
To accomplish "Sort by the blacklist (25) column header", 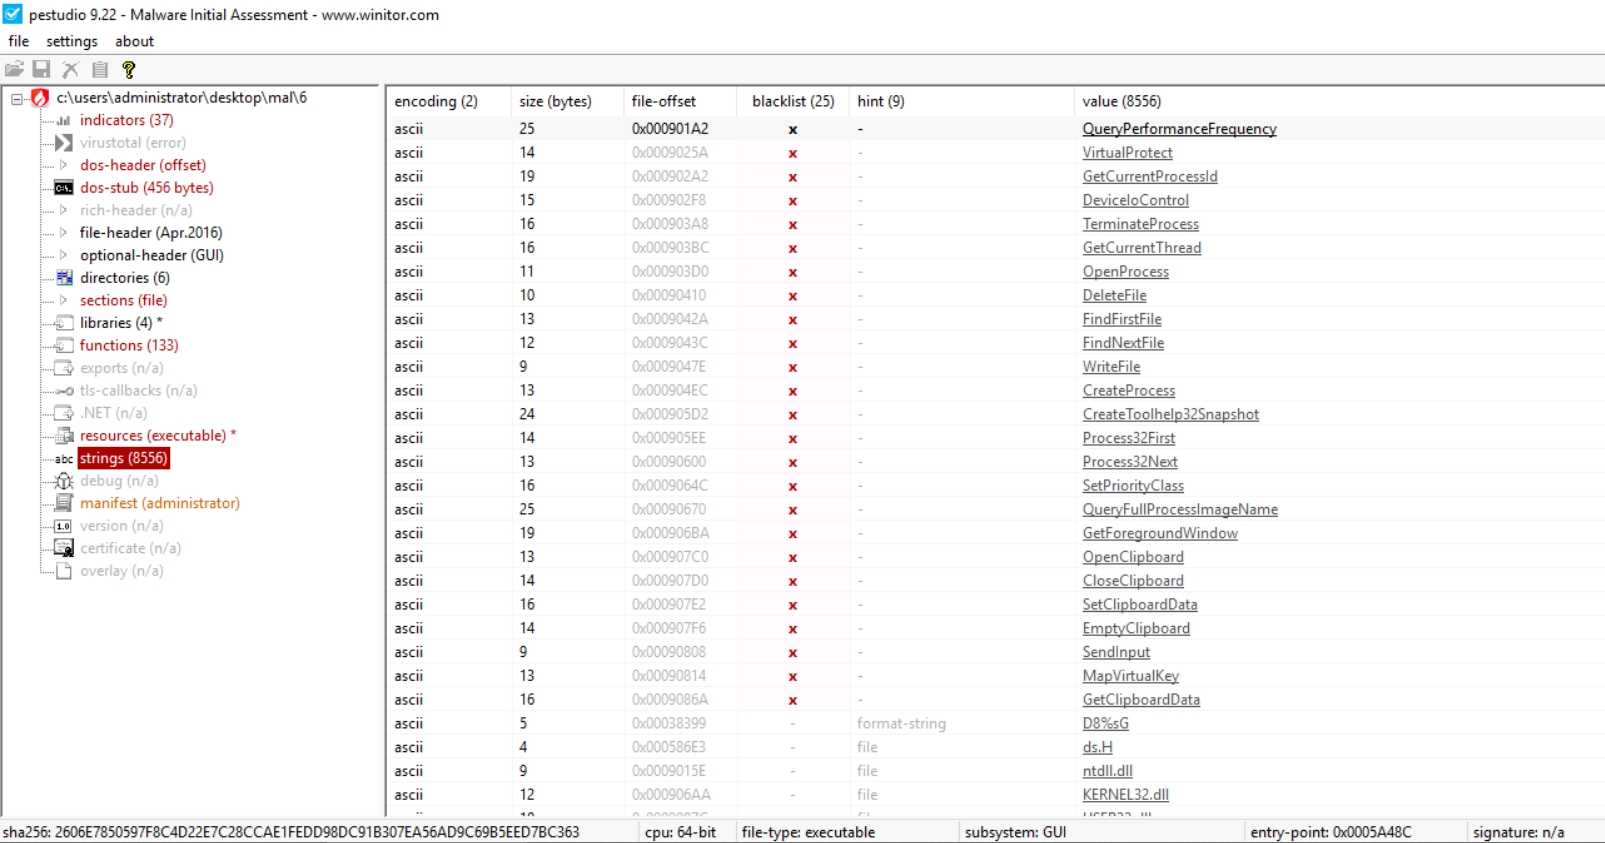I will (x=792, y=101).
